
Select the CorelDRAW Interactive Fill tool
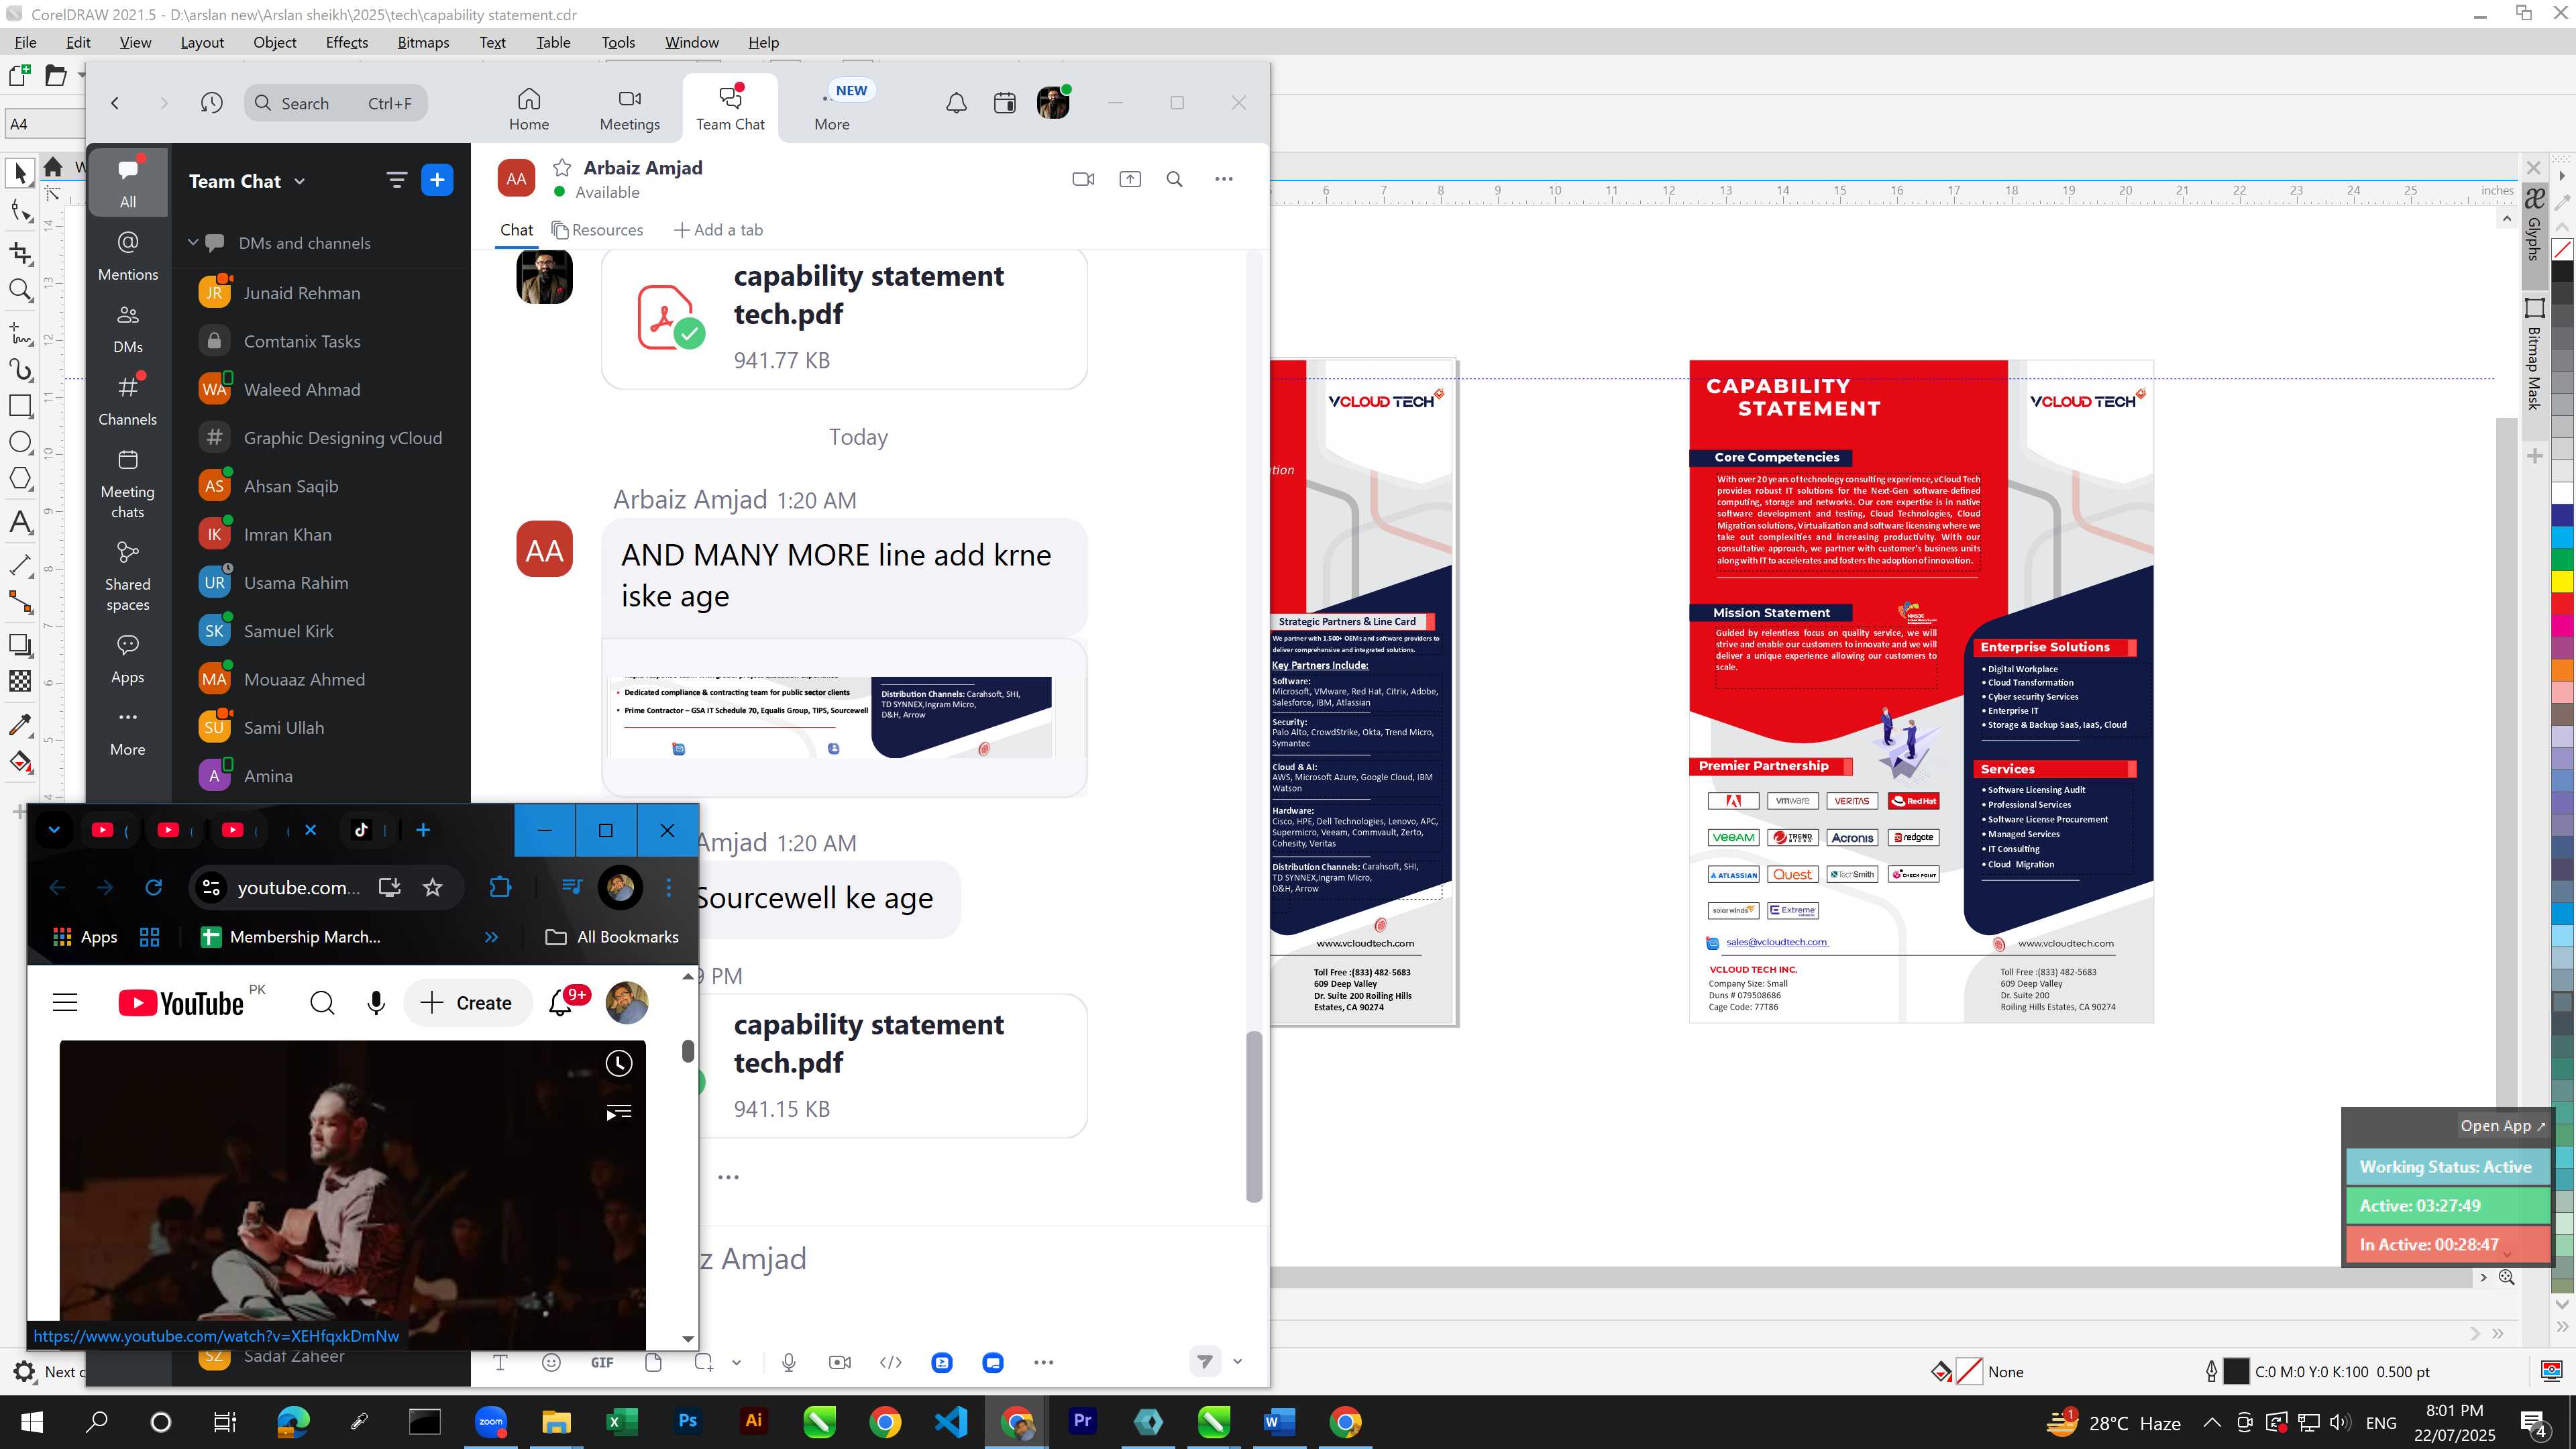20,762
